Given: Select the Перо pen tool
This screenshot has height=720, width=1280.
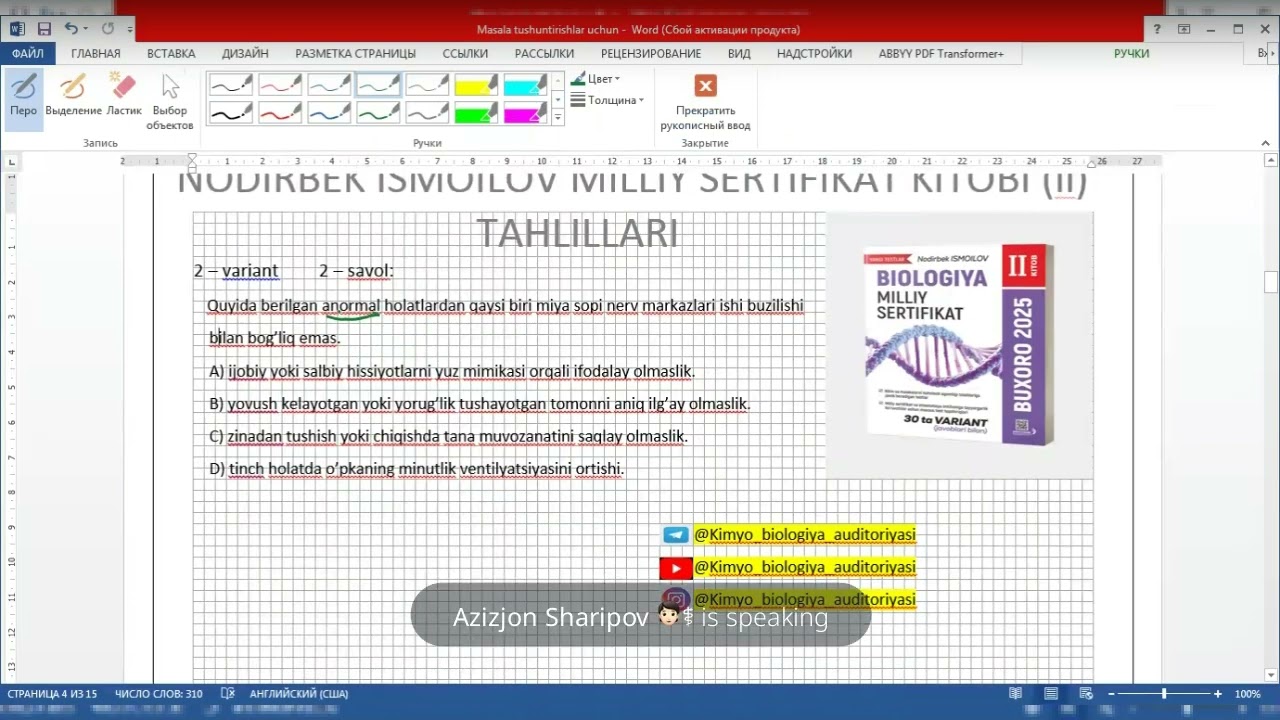Looking at the screenshot, I should pyautogui.click(x=23, y=98).
